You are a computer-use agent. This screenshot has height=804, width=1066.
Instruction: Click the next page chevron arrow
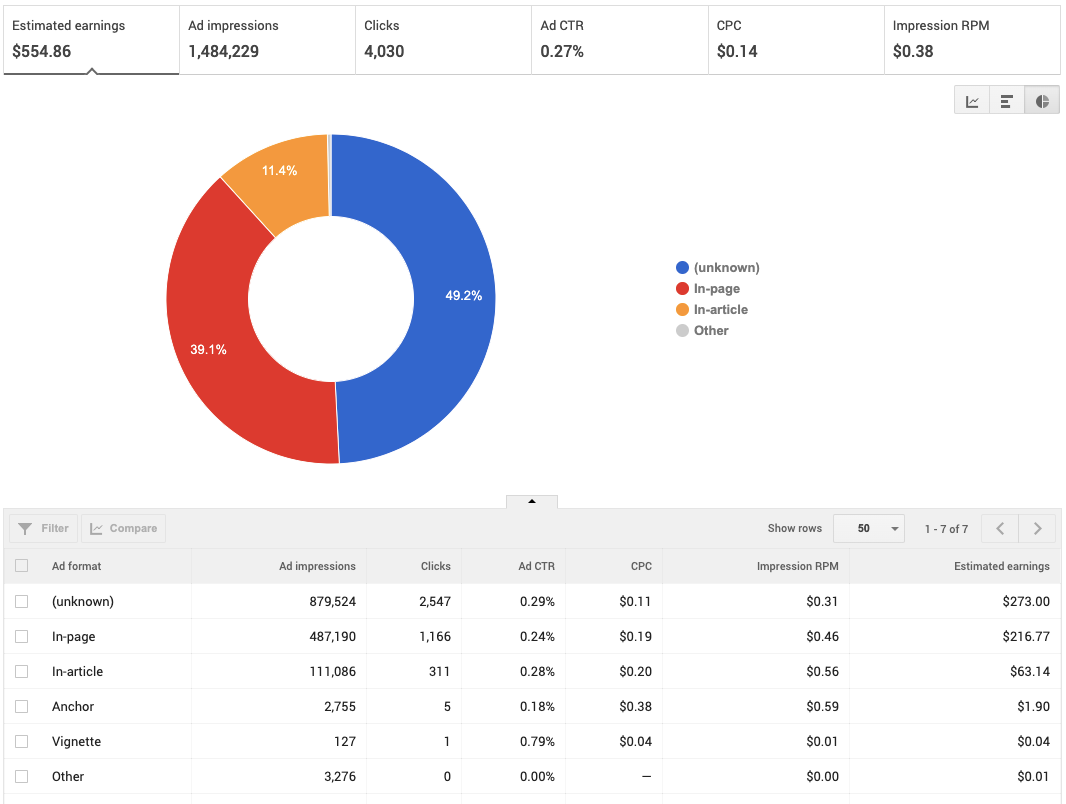tap(1037, 528)
